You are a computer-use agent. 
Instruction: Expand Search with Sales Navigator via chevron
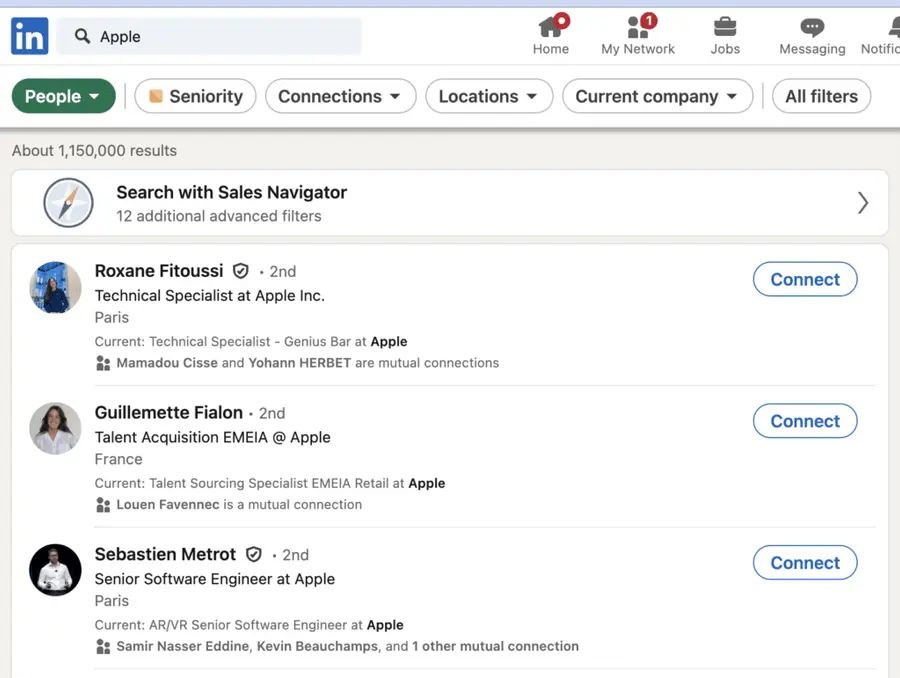pyautogui.click(x=862, y=202)
